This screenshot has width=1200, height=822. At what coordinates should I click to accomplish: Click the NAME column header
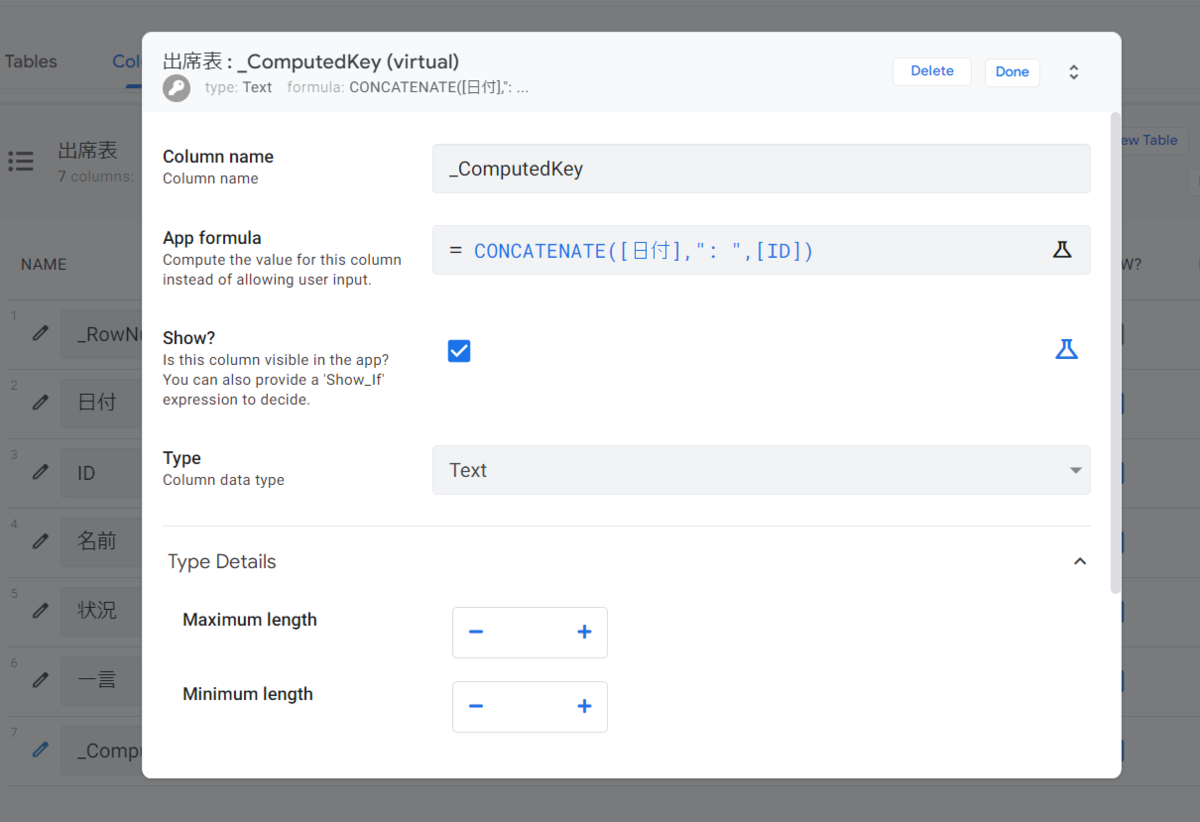coord(44,265)
